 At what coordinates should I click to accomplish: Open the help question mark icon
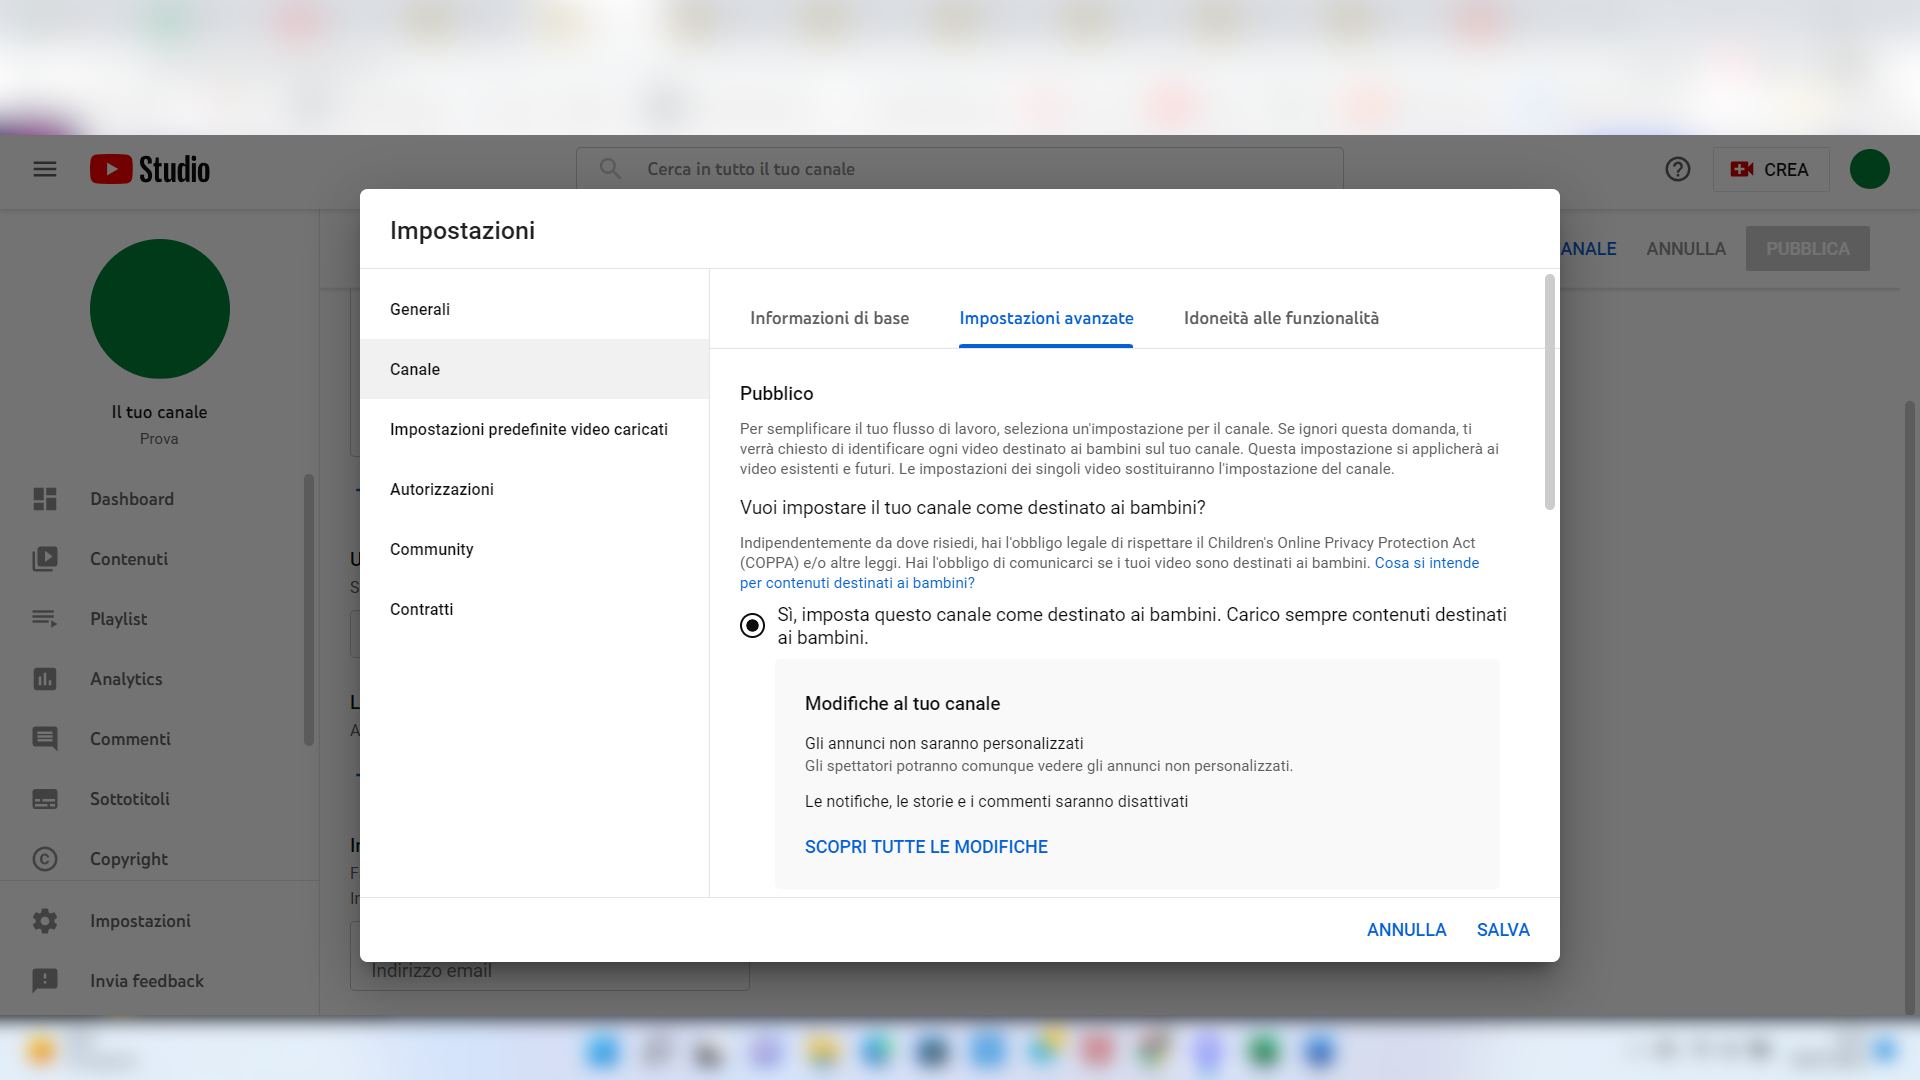click(x=1677, y=169)
